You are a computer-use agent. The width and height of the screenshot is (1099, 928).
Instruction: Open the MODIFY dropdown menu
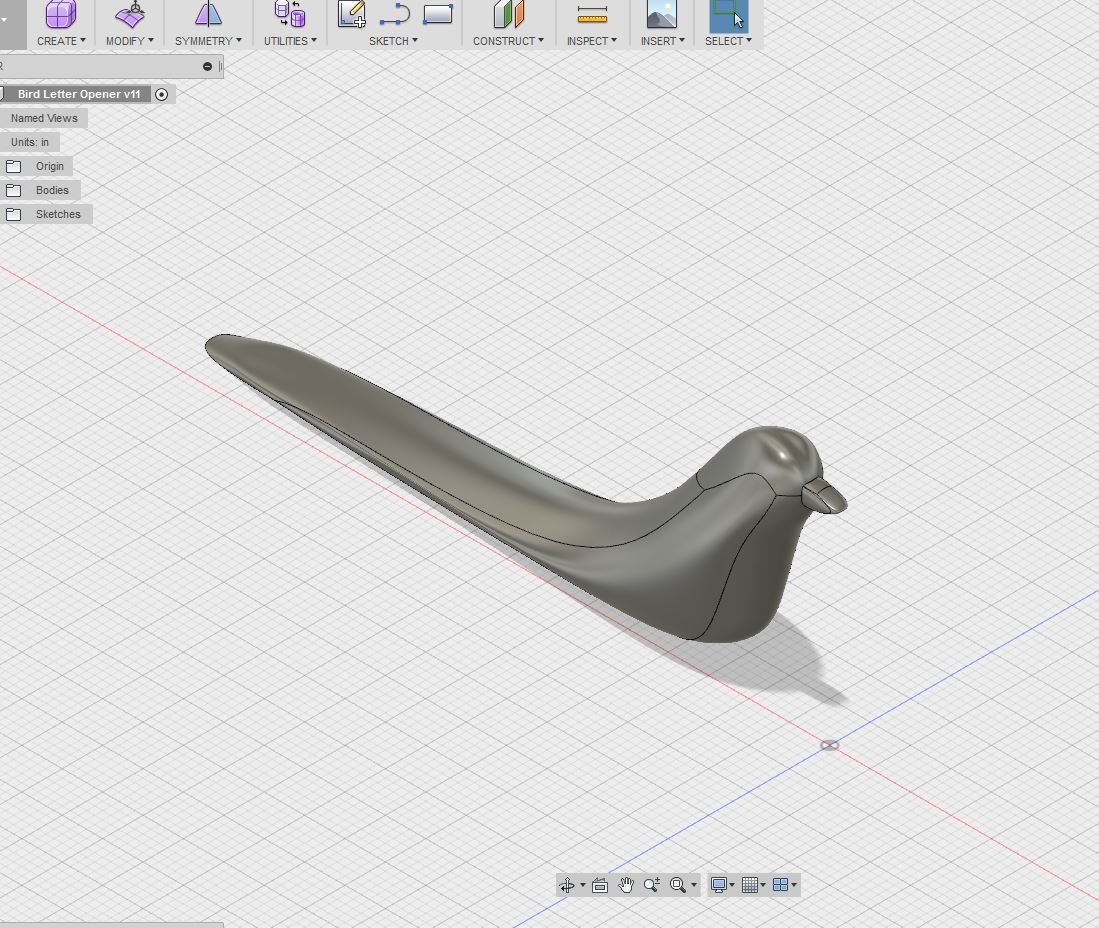tap(130, 41)
